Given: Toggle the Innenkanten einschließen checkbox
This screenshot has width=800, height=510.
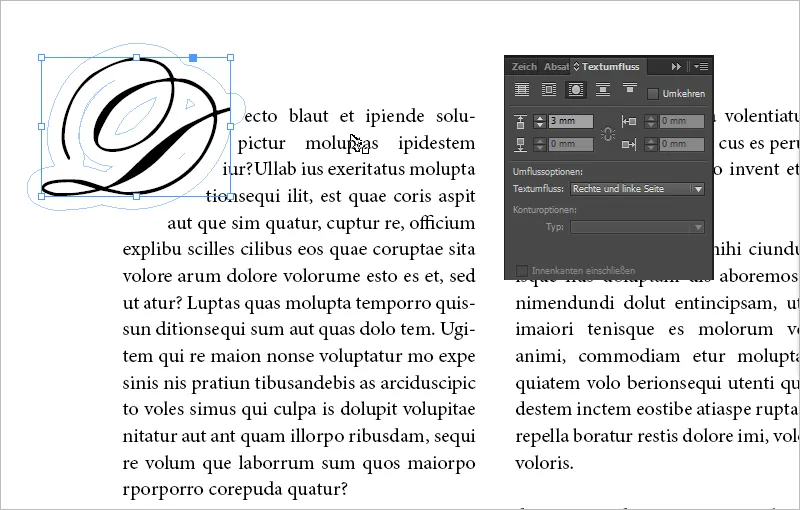Looking at the screenshot, I should 521,270.
